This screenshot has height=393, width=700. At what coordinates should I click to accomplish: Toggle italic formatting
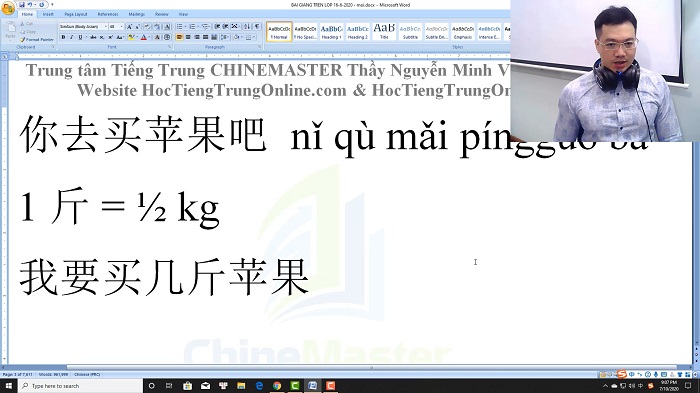[72, 37]
